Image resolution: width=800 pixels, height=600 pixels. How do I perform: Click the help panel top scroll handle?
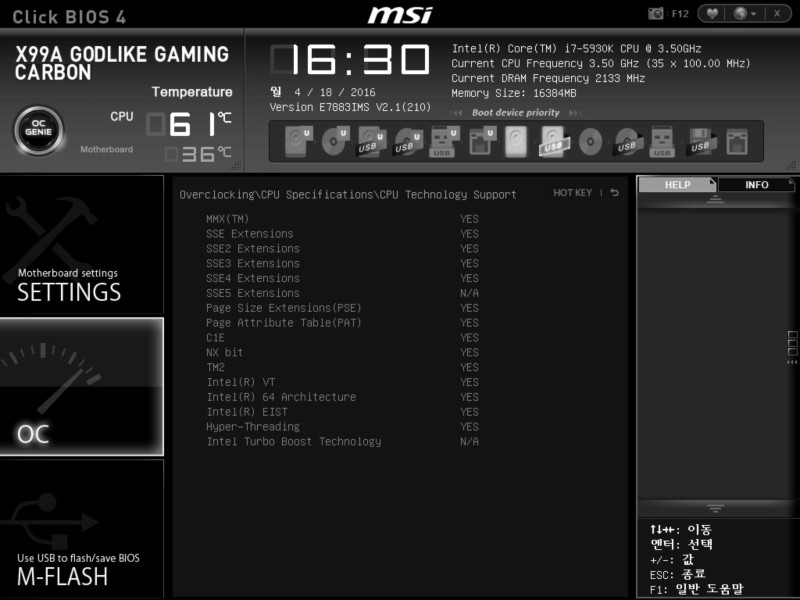pyautogui.click(x=715, y=200)
